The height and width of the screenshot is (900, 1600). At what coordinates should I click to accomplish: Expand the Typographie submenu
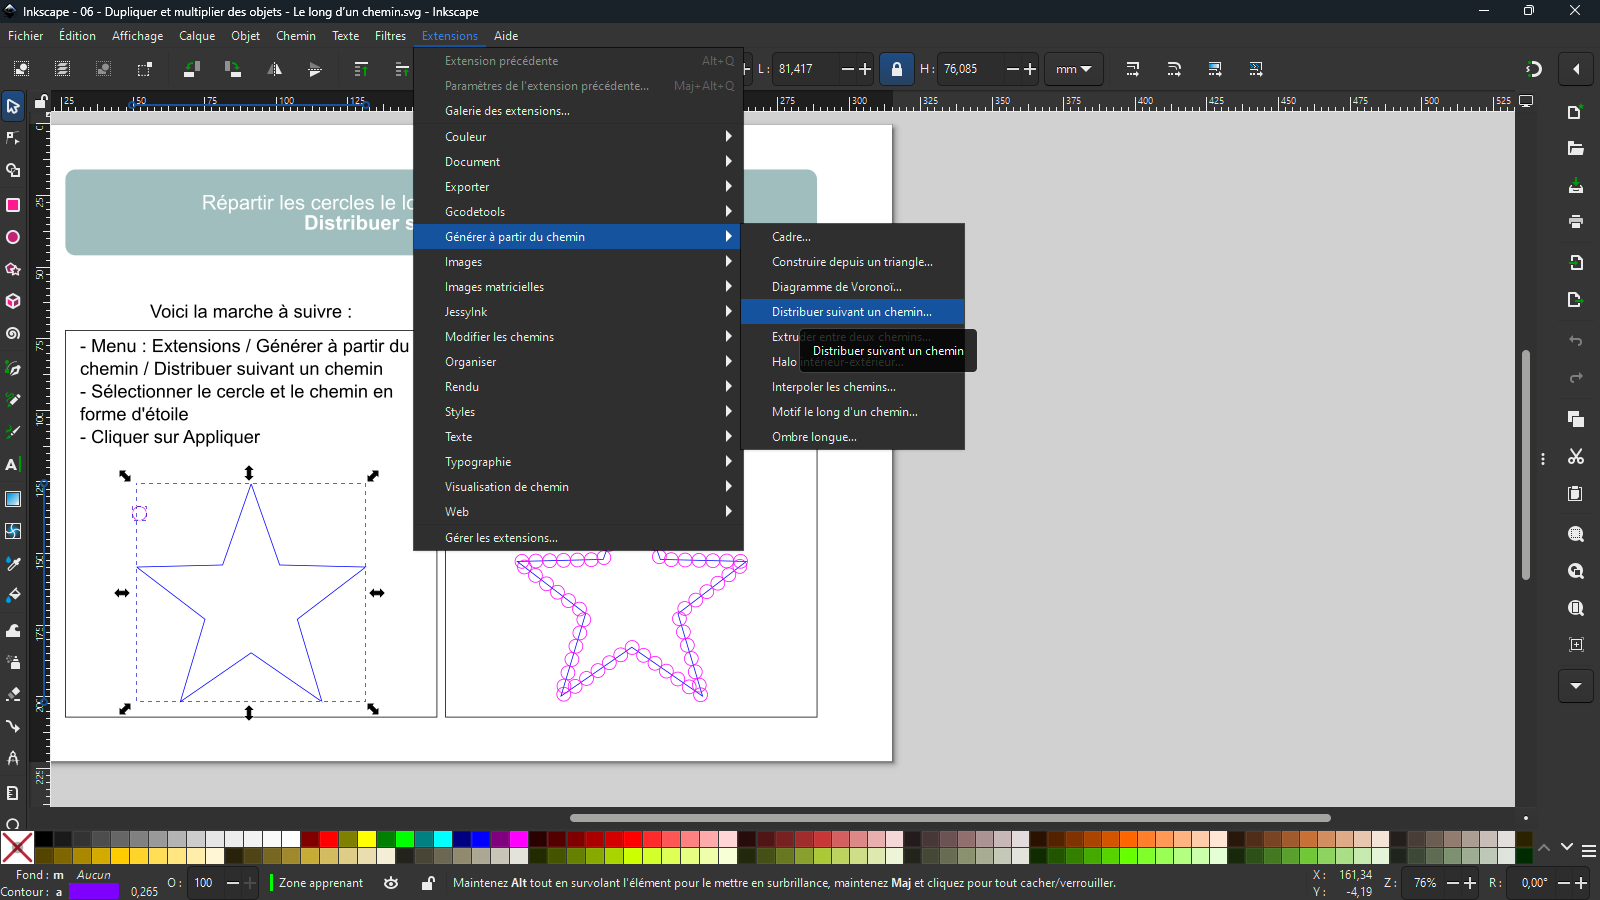(x=578, y=462)
